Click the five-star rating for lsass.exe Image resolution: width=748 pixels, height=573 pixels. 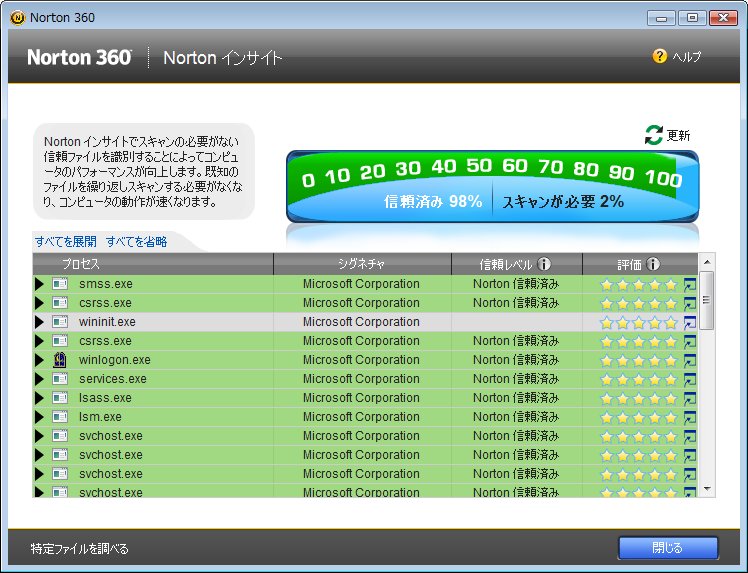point(639,399)
